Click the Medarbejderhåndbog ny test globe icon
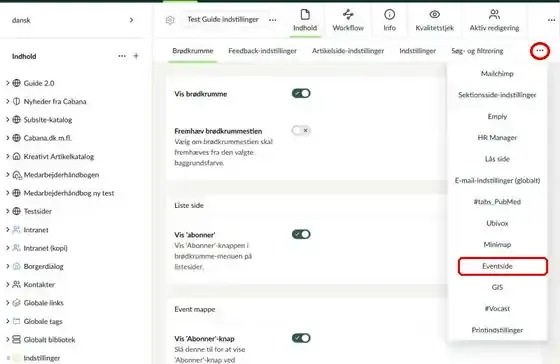The width and height of the screenshot is (560, 364). pos(16,193)
